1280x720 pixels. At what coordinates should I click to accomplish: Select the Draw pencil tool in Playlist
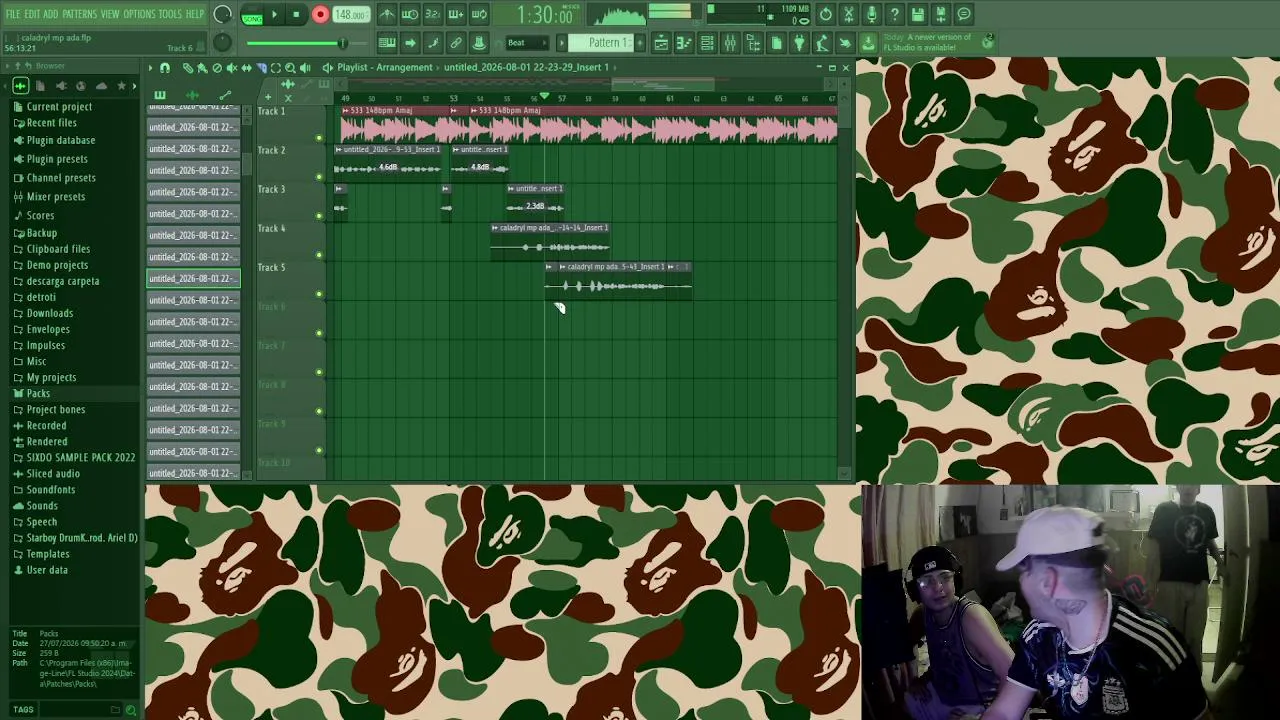pos(187,68)
